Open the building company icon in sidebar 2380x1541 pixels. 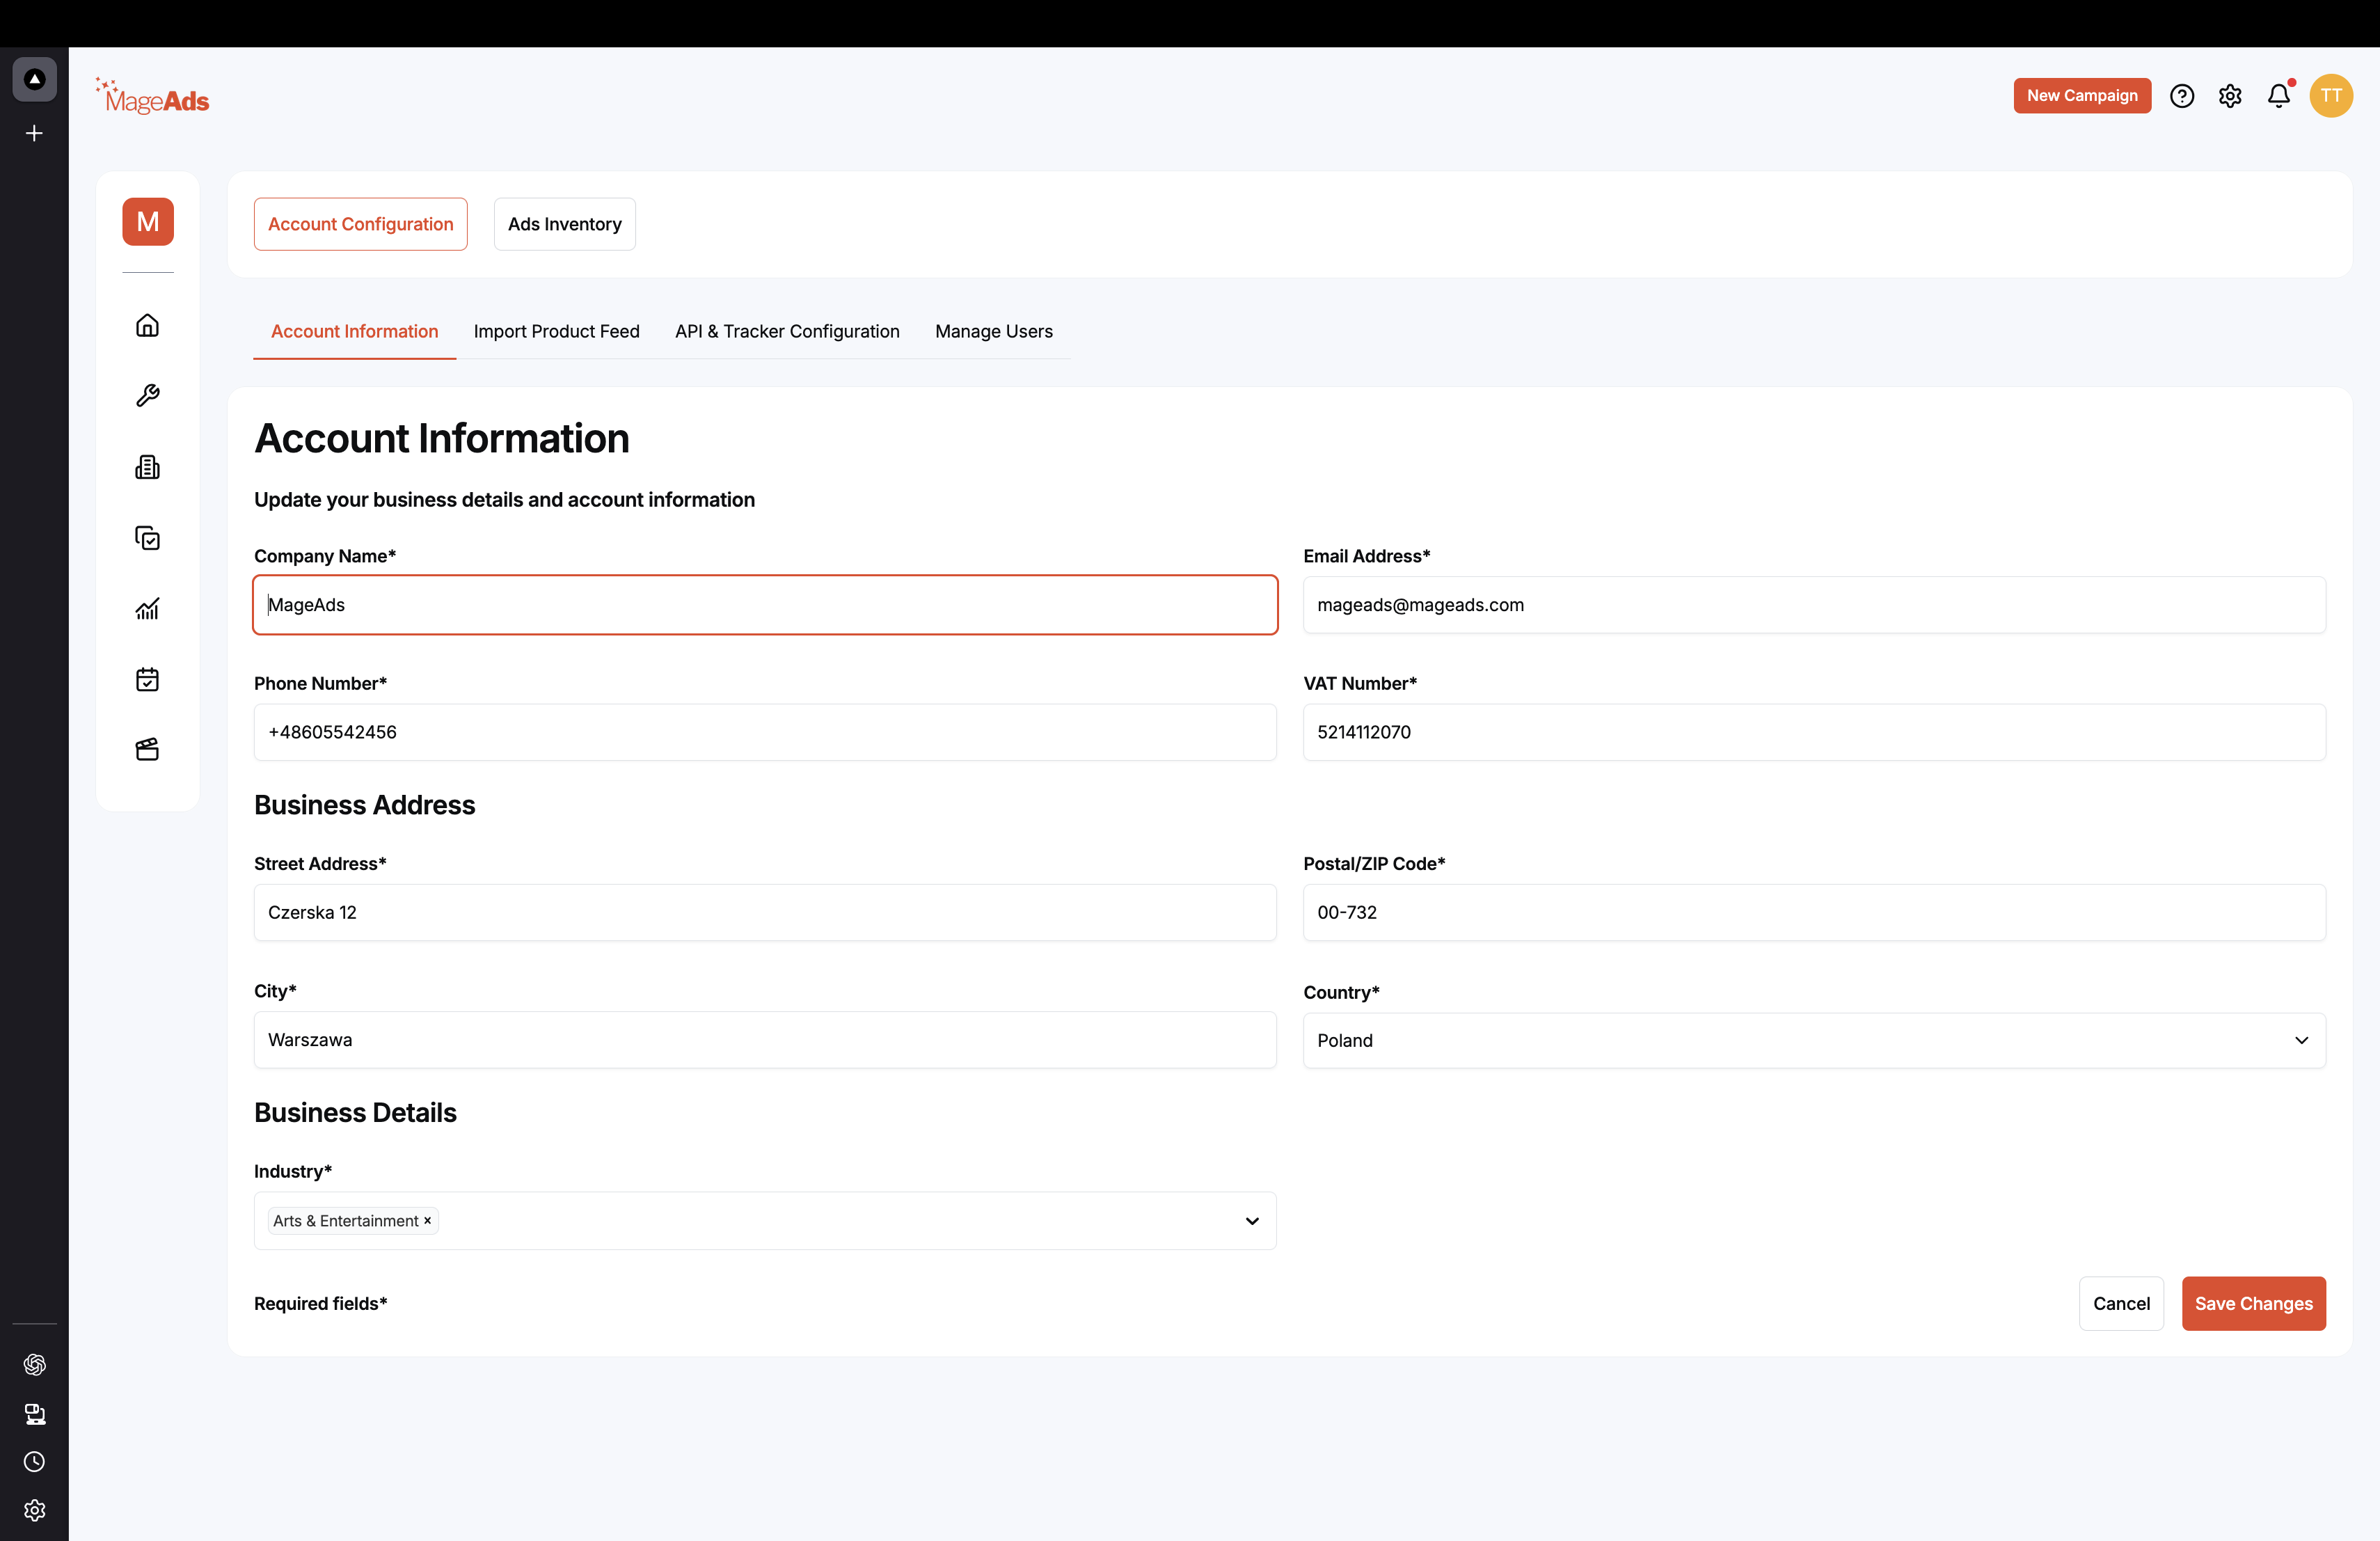[x=147, y=467]
